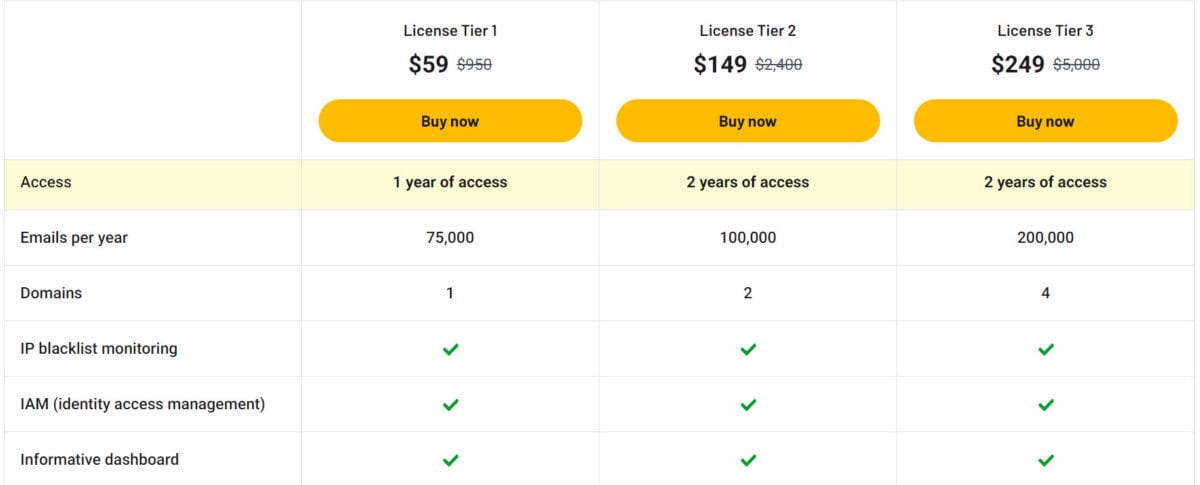Click the Tier 2 IP blacklist monitoring checkmark
The image size is (1200, 485).
coord(748,349)
